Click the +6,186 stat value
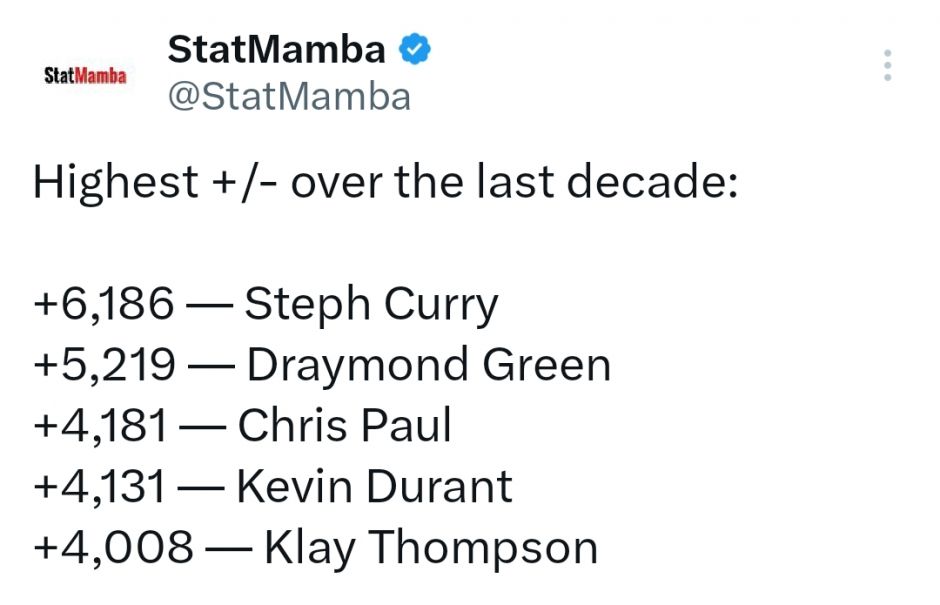 [103, 304]
